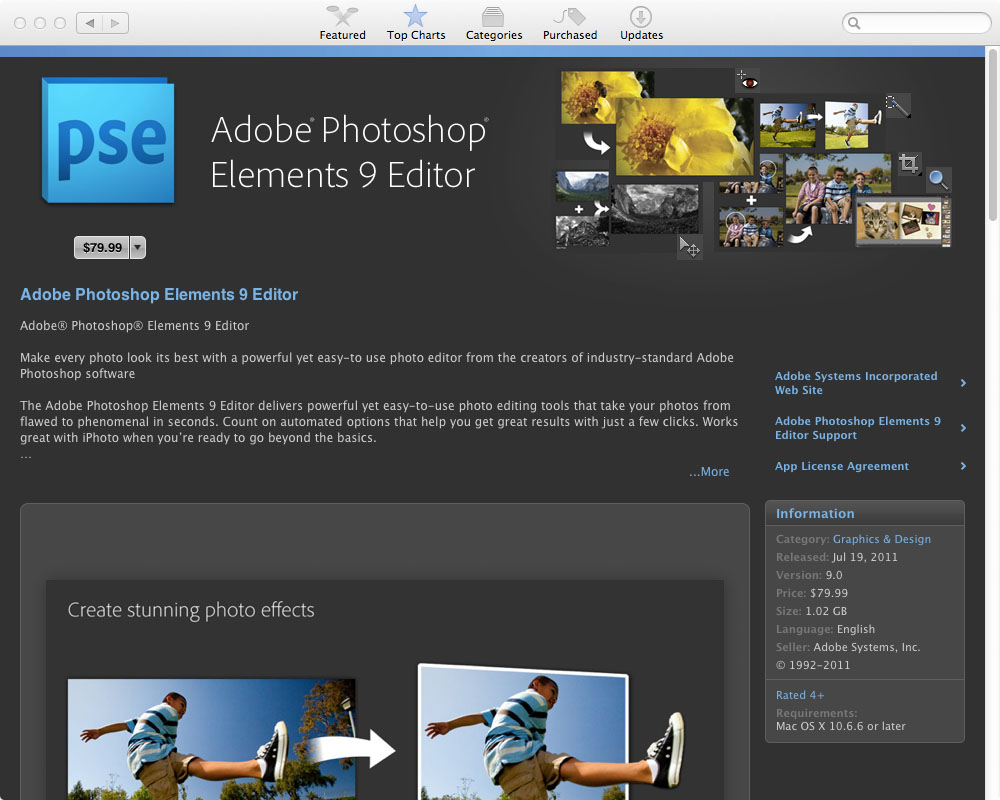Click the black-and-white landscape image in banner
The height and width of the screenshot is (800, 1000).
[x=654, y=209]
